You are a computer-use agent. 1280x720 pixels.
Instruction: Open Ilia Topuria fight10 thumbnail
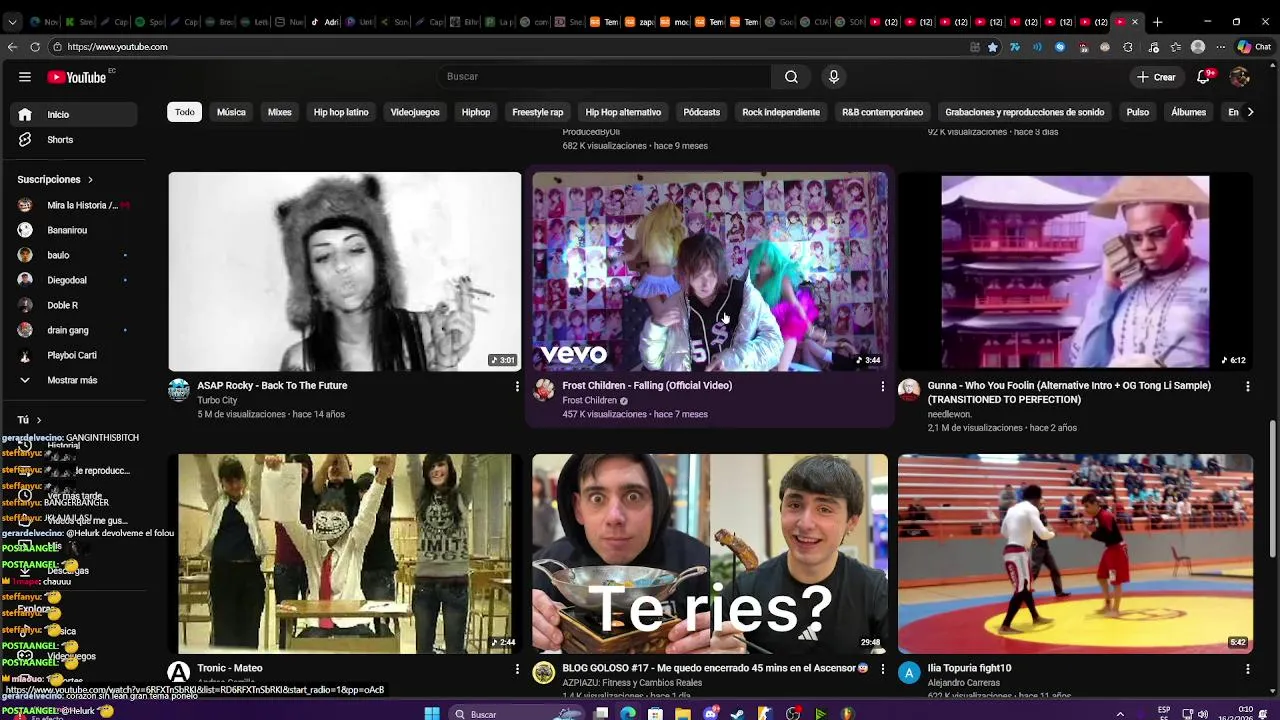point(1075,554)
